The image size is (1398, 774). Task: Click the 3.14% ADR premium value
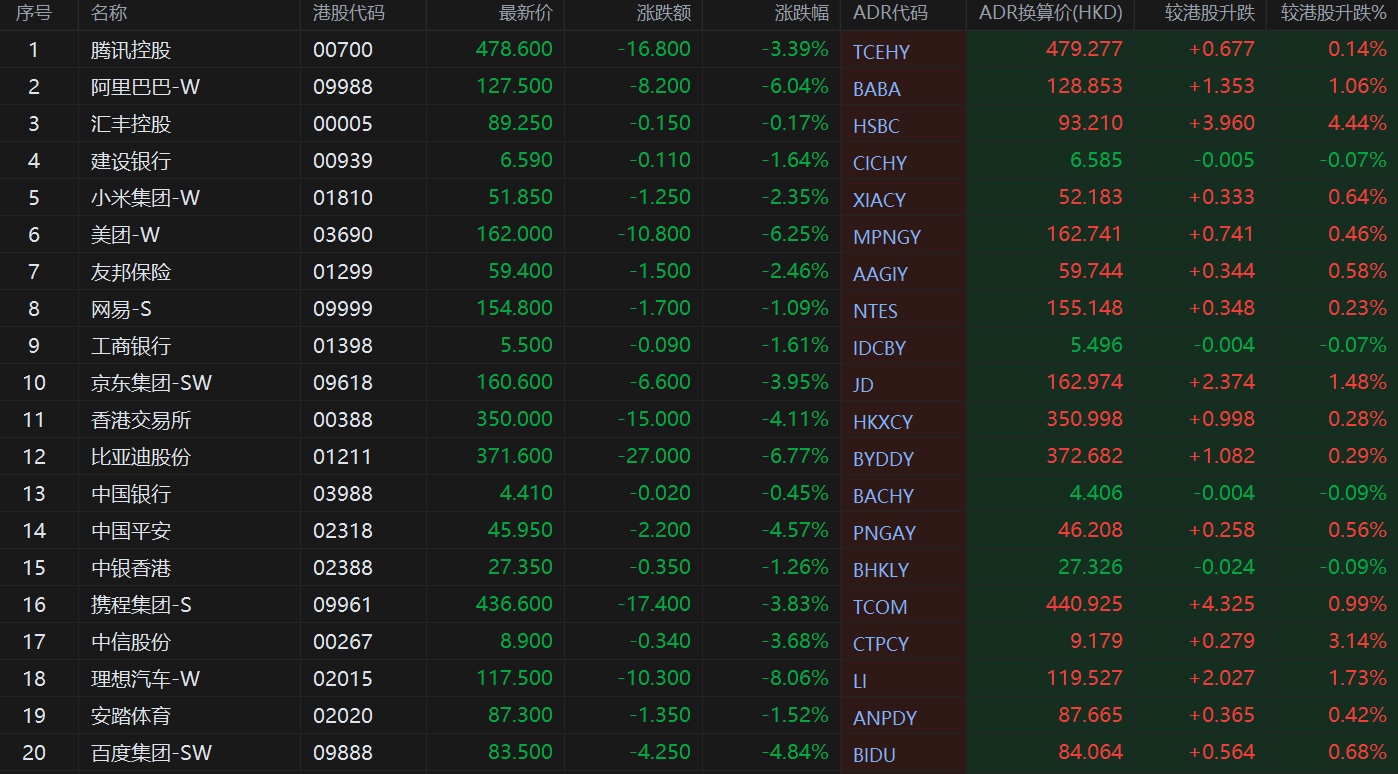click(1357, 641)
